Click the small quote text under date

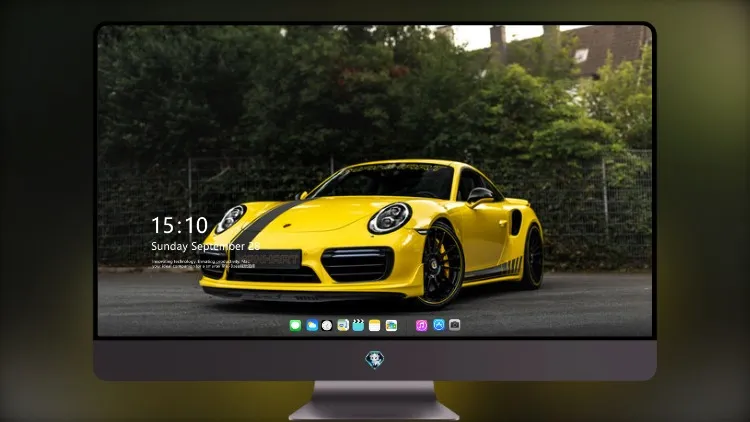[201, 264]
